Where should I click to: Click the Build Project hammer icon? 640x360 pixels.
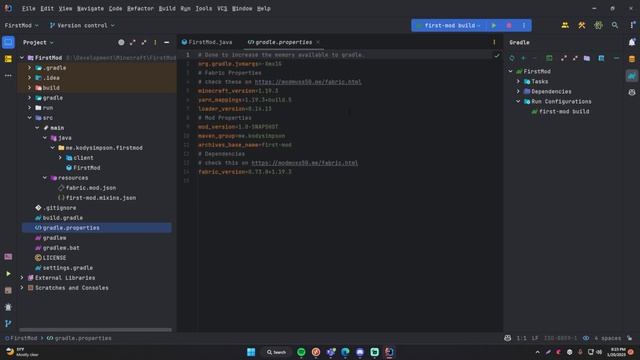pyautogui.click(x=582, y=25)
